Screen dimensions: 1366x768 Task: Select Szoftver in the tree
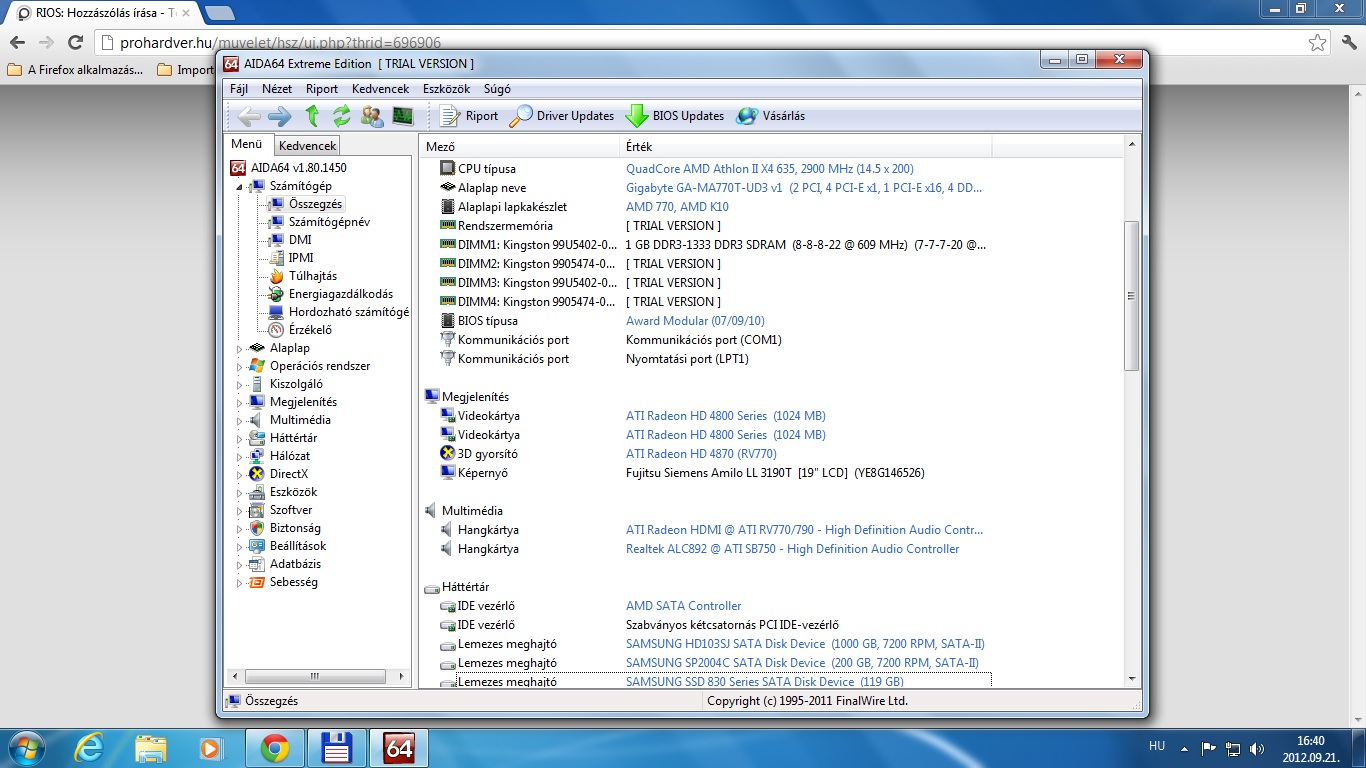pos(291,510)
